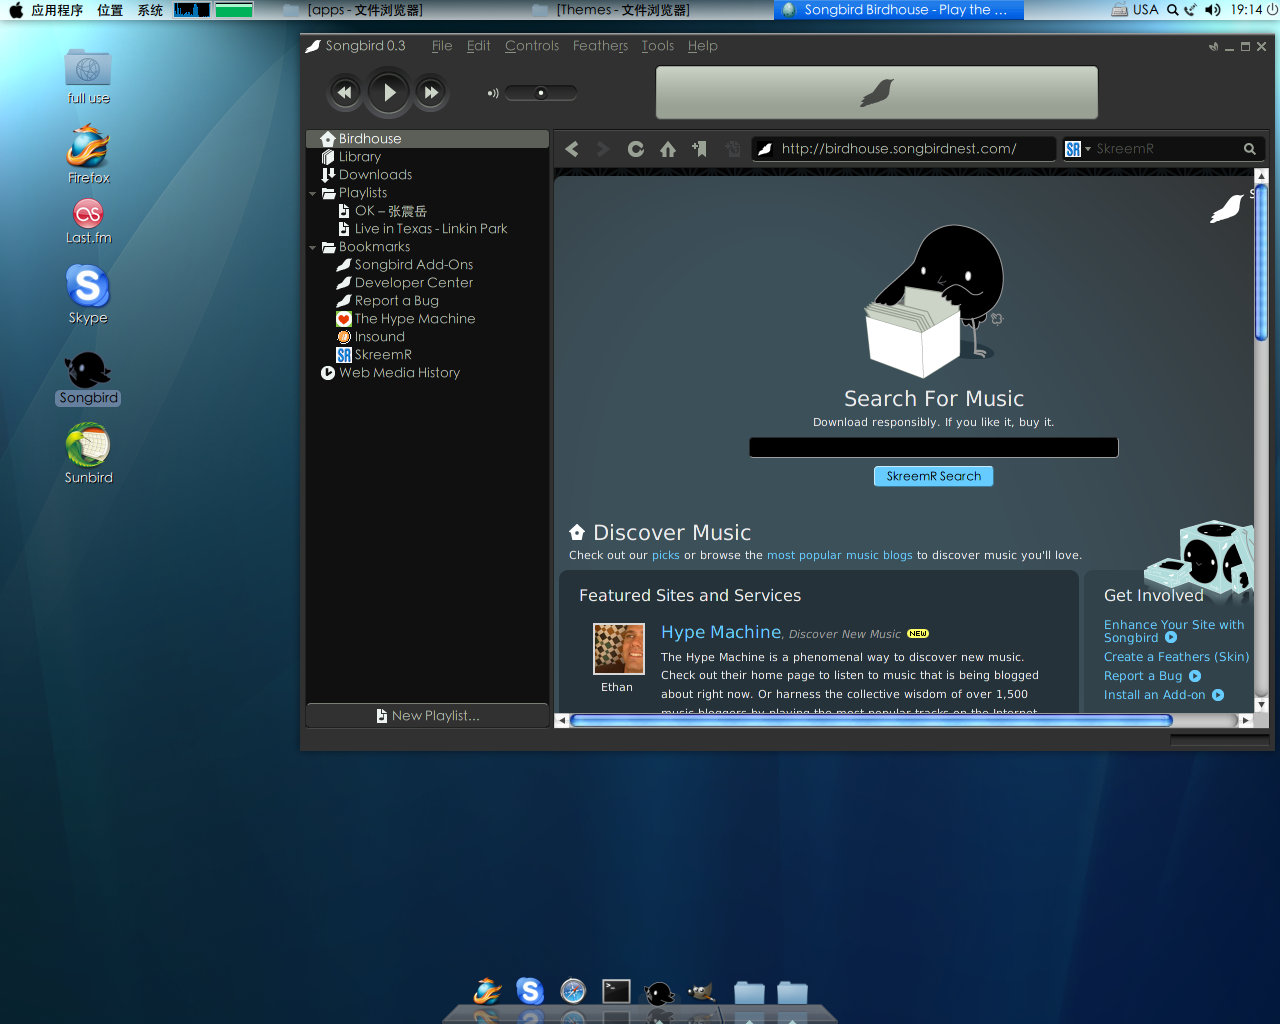Open the Tools menu
Viewport: 1280px width, 1024px height.
tap(657, 46)
